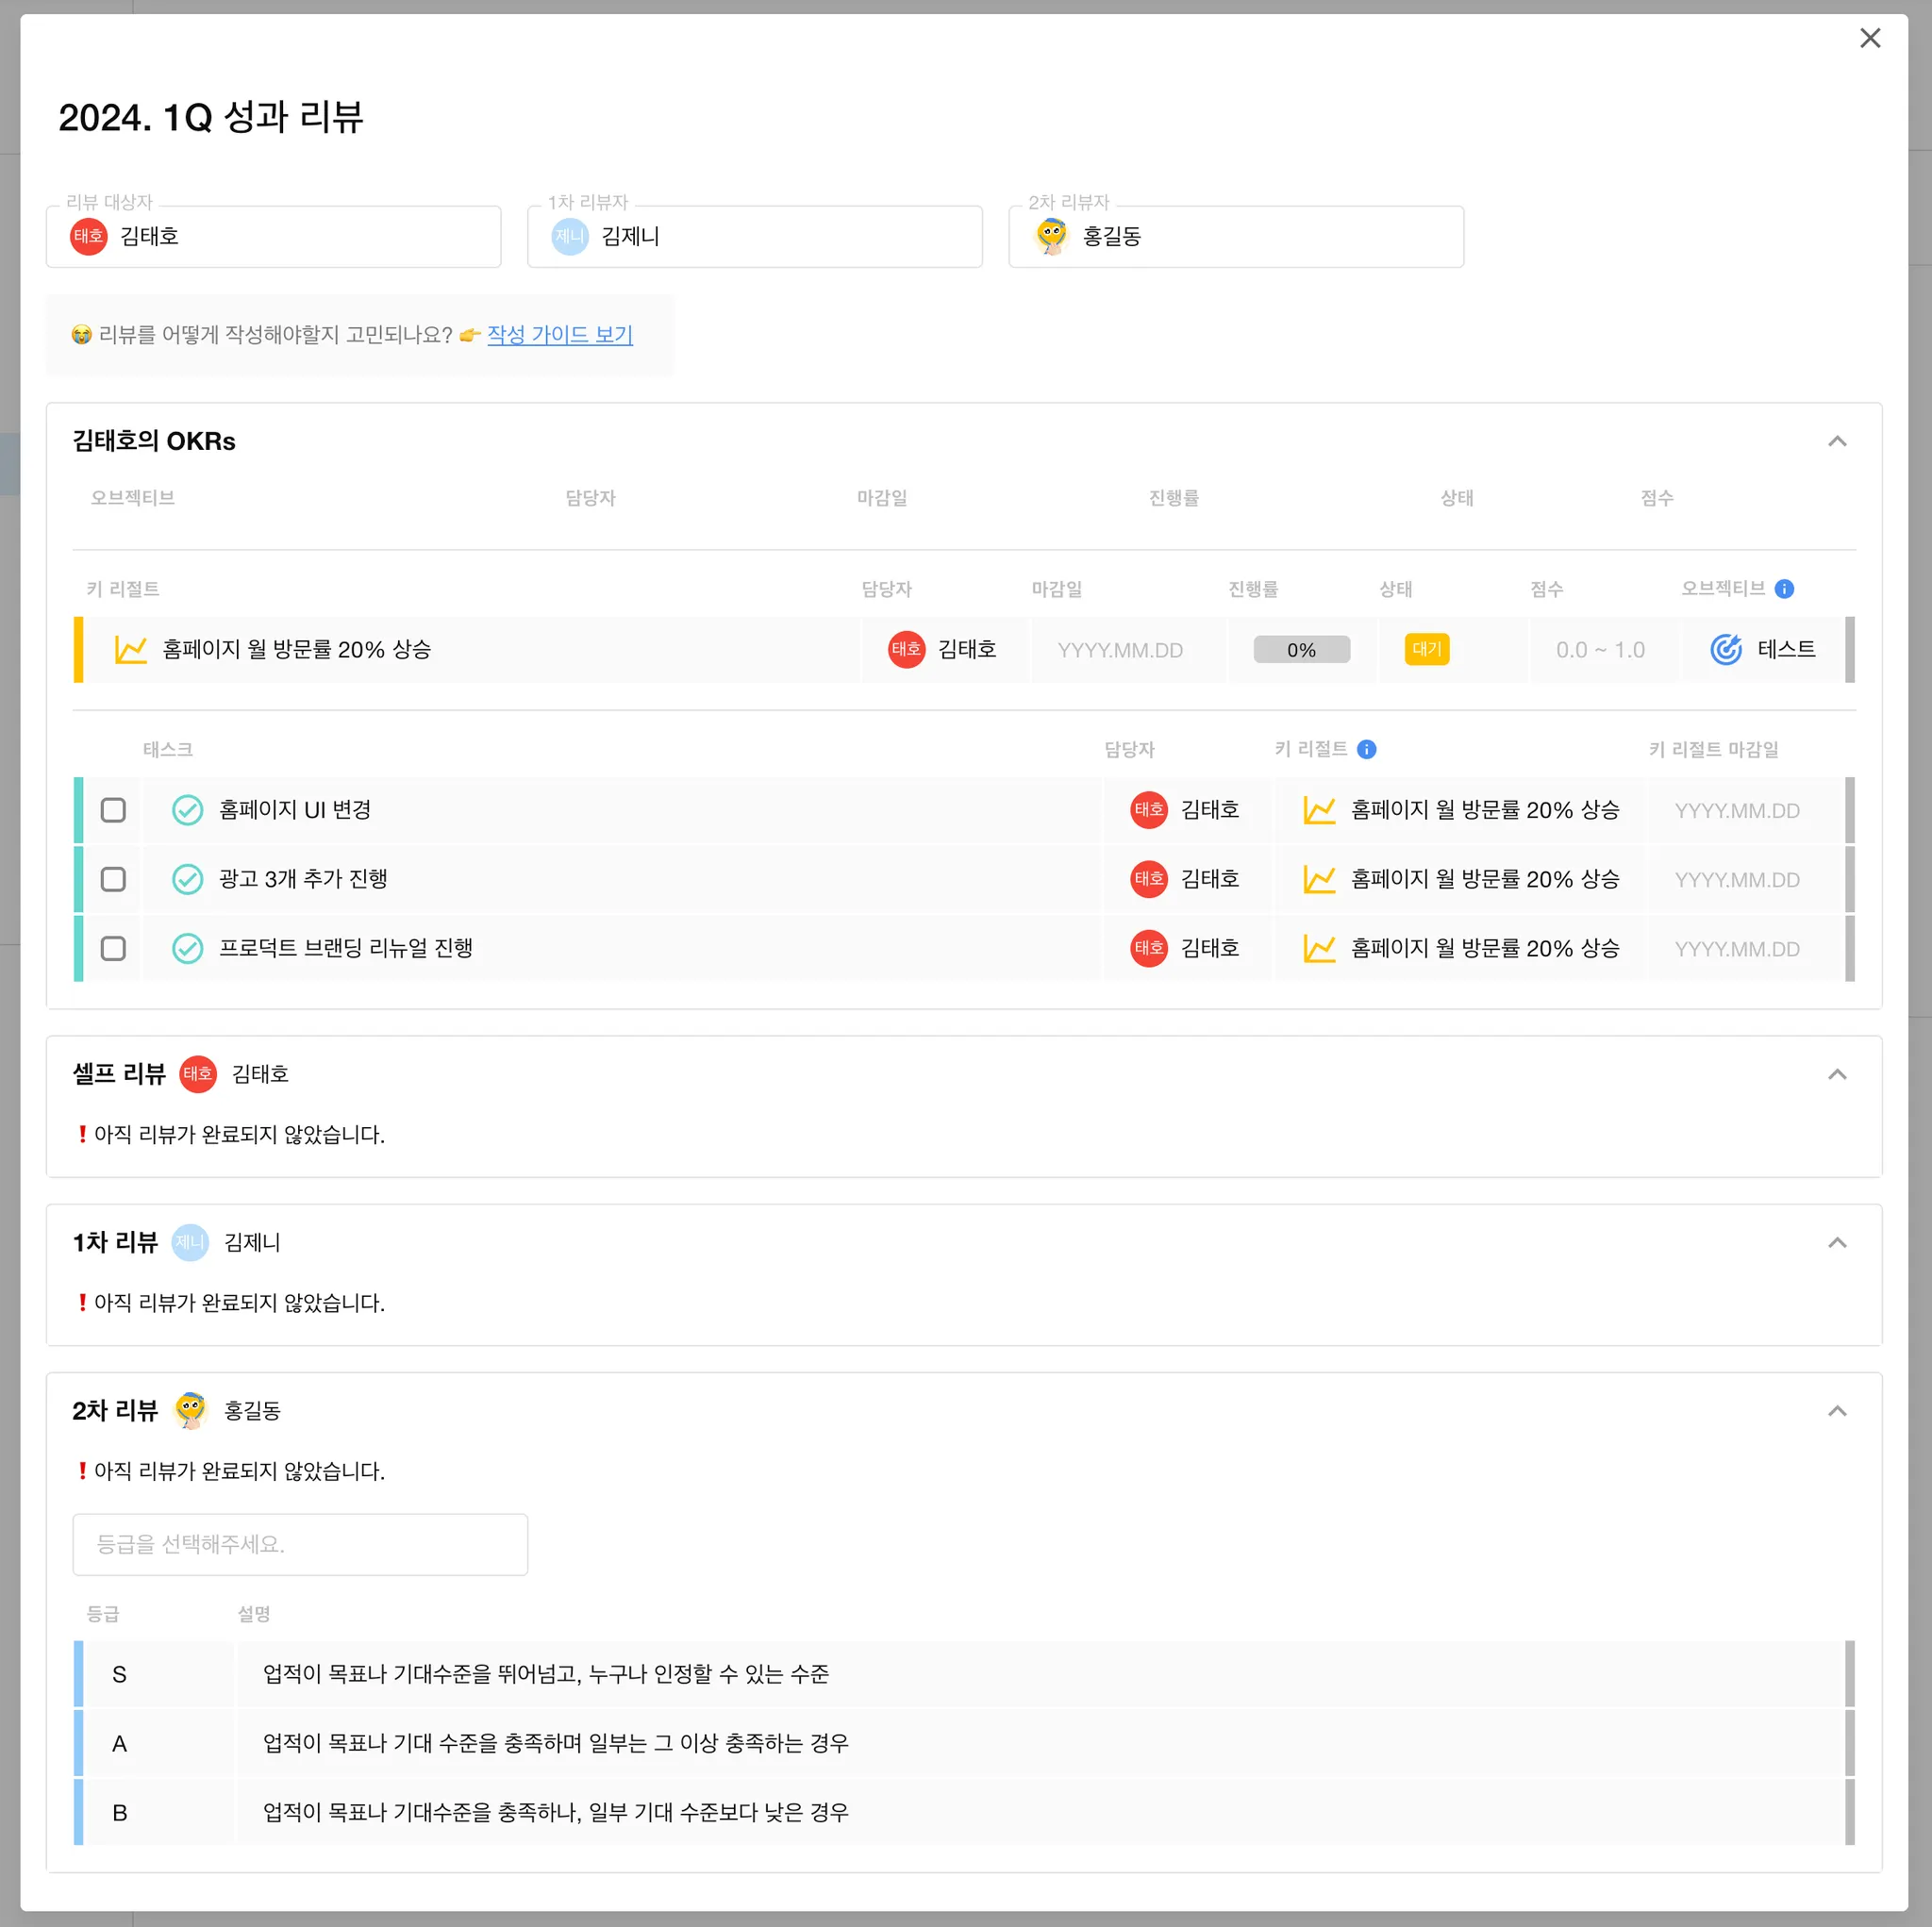Open the 작성 가이드 보기 link

click(560, 335)
